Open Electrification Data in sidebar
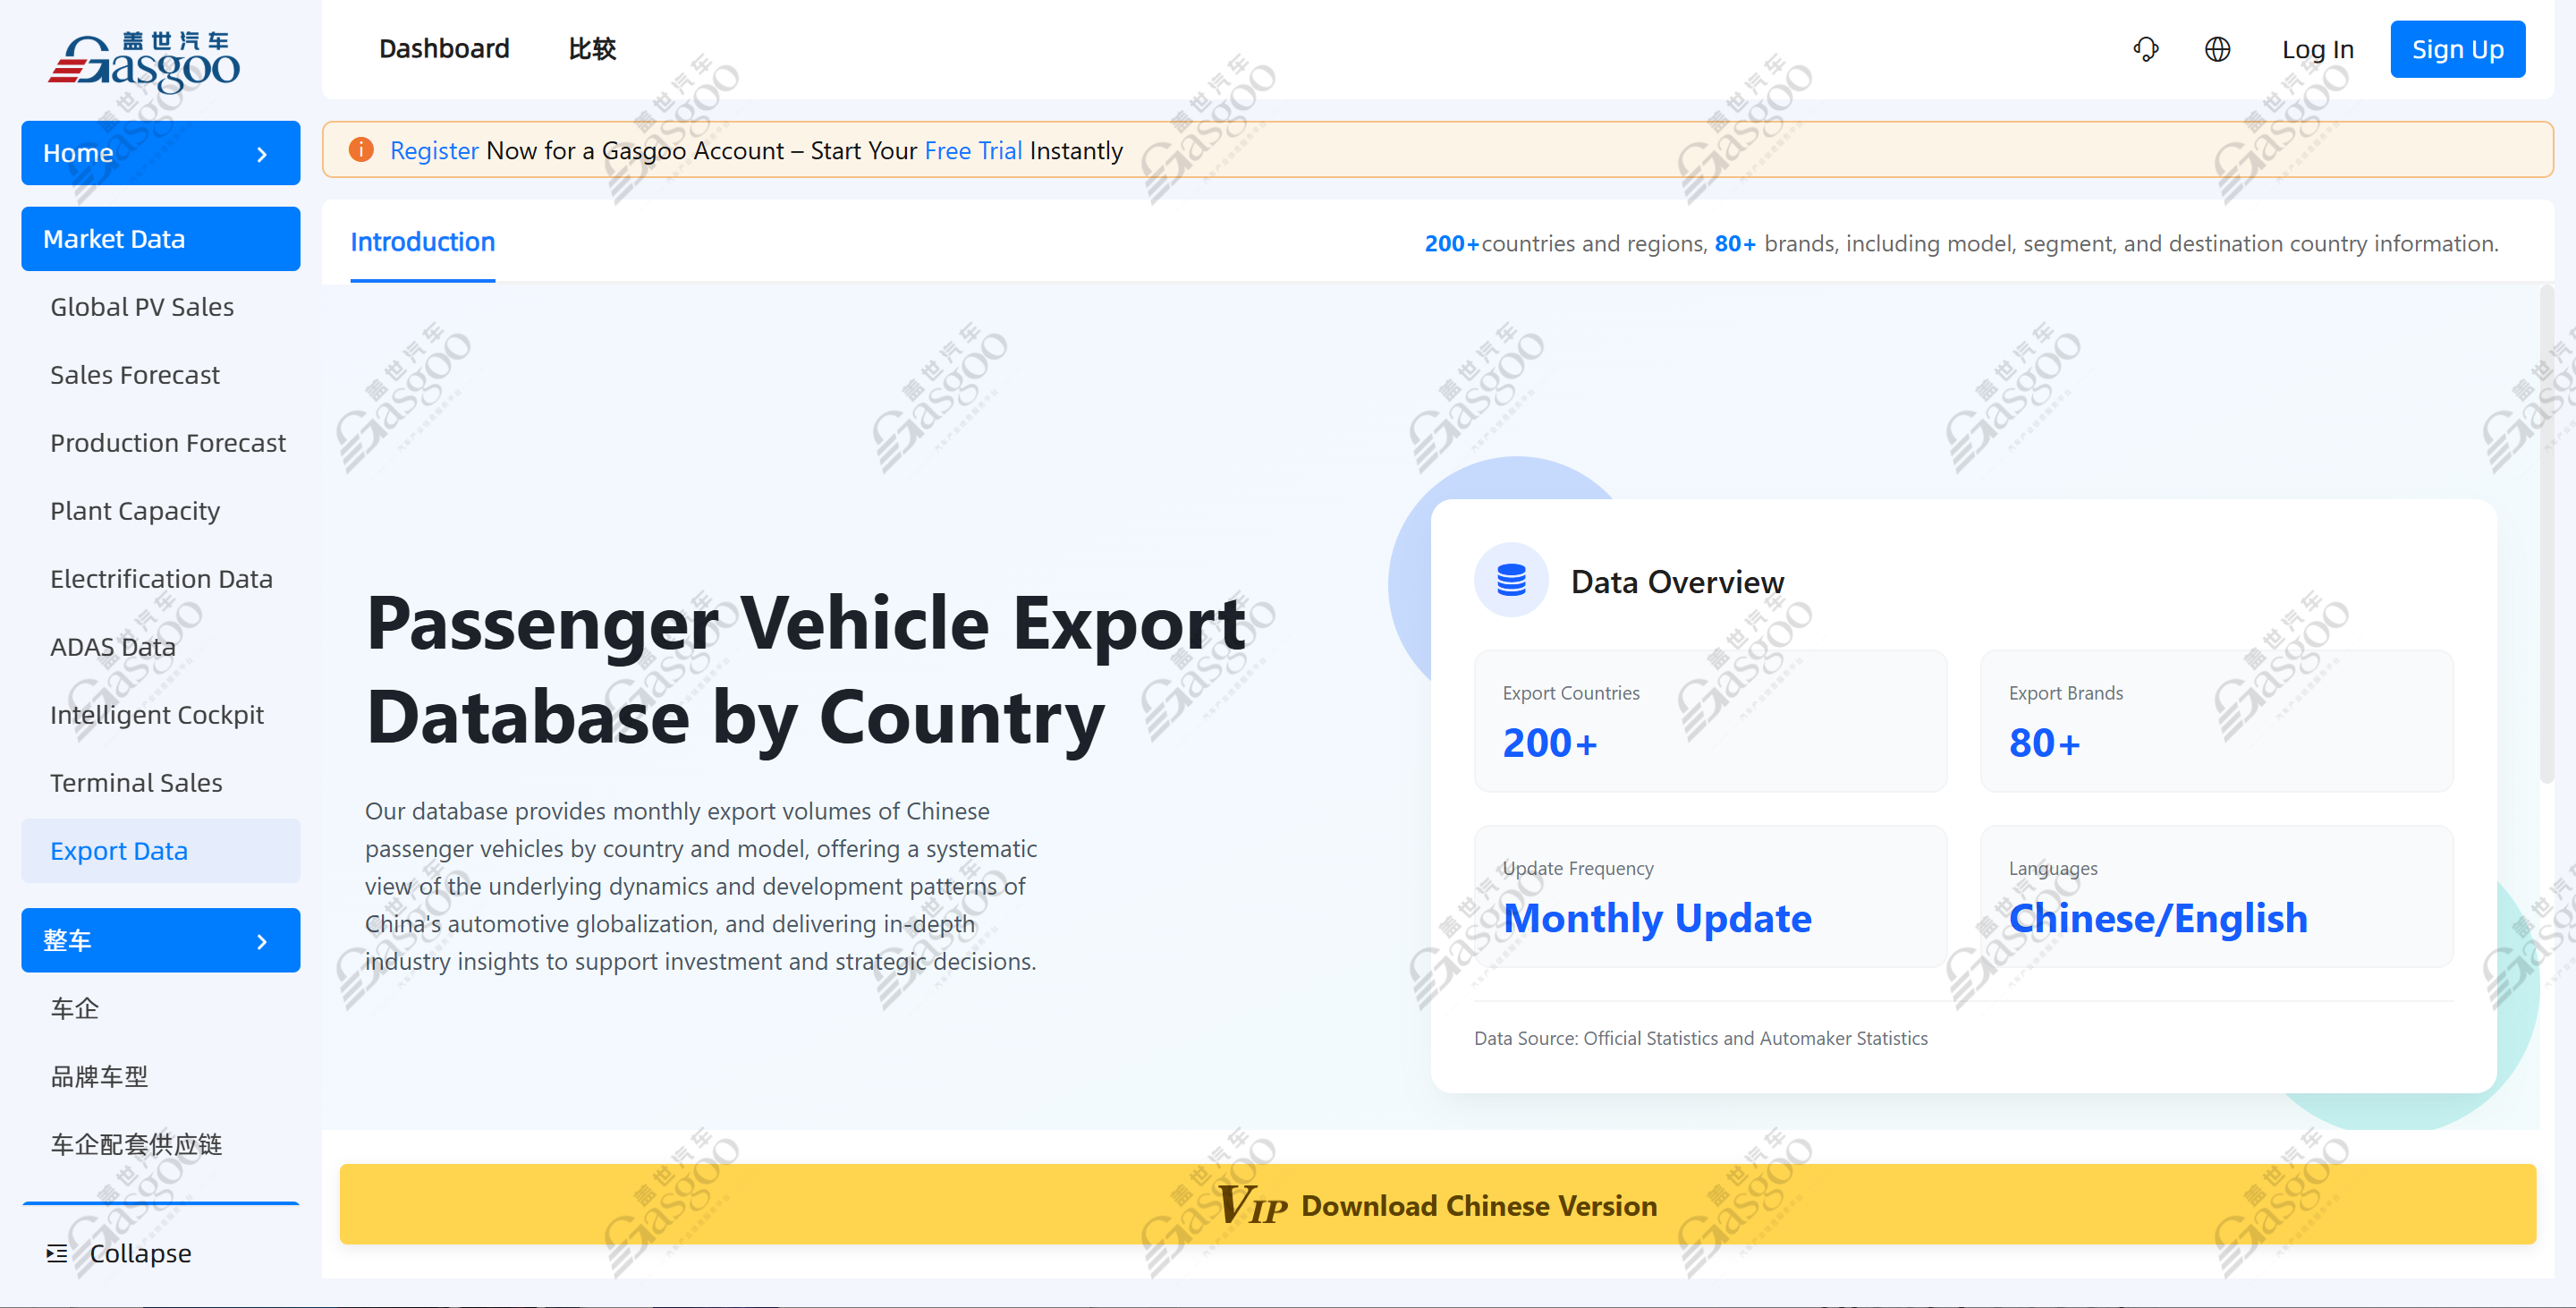The width and height of the screenshot is (2576, 1308). (161, 579)
